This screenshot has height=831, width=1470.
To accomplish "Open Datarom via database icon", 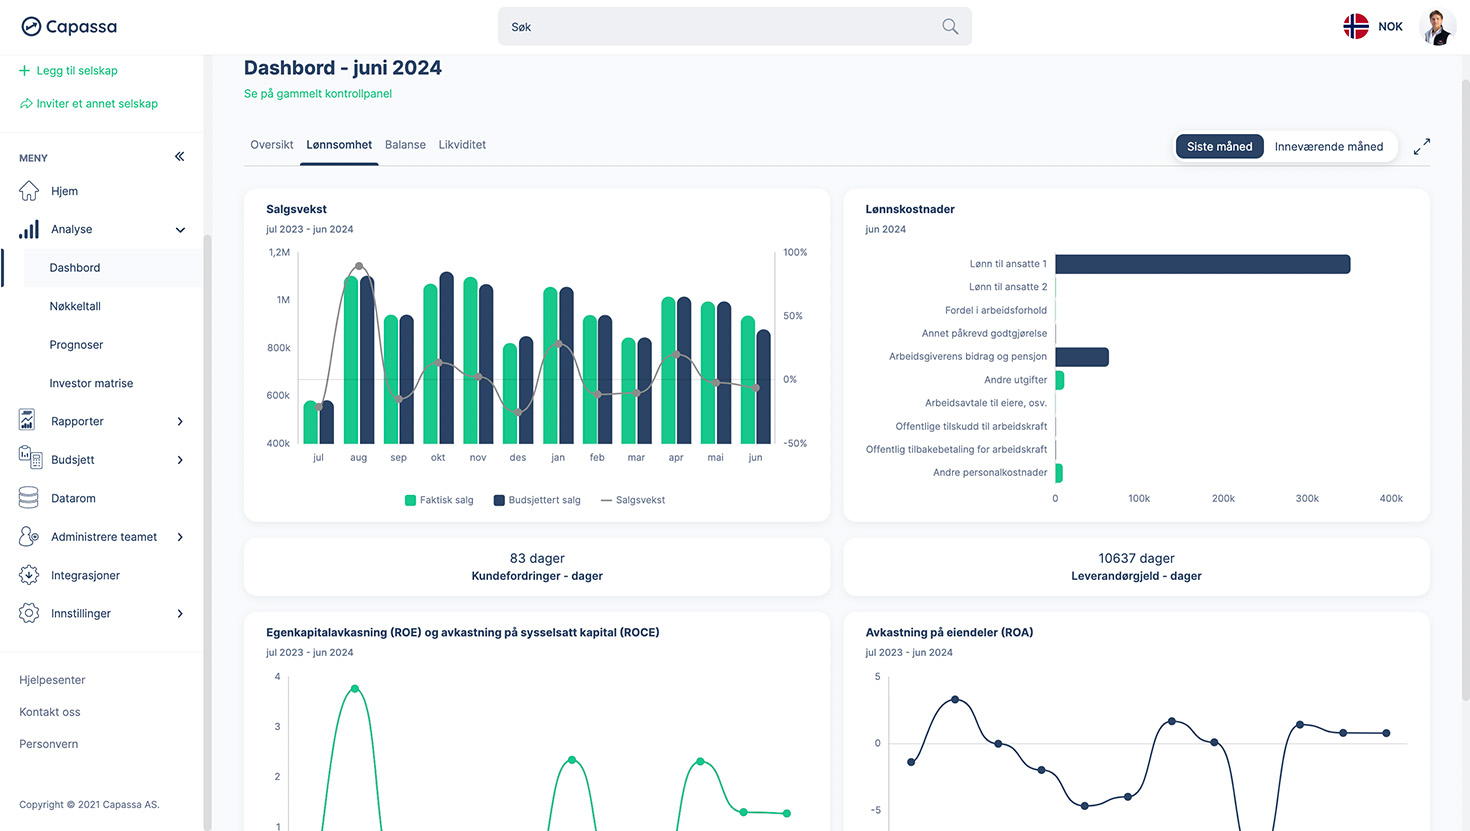I will click(x=29, y=498).
